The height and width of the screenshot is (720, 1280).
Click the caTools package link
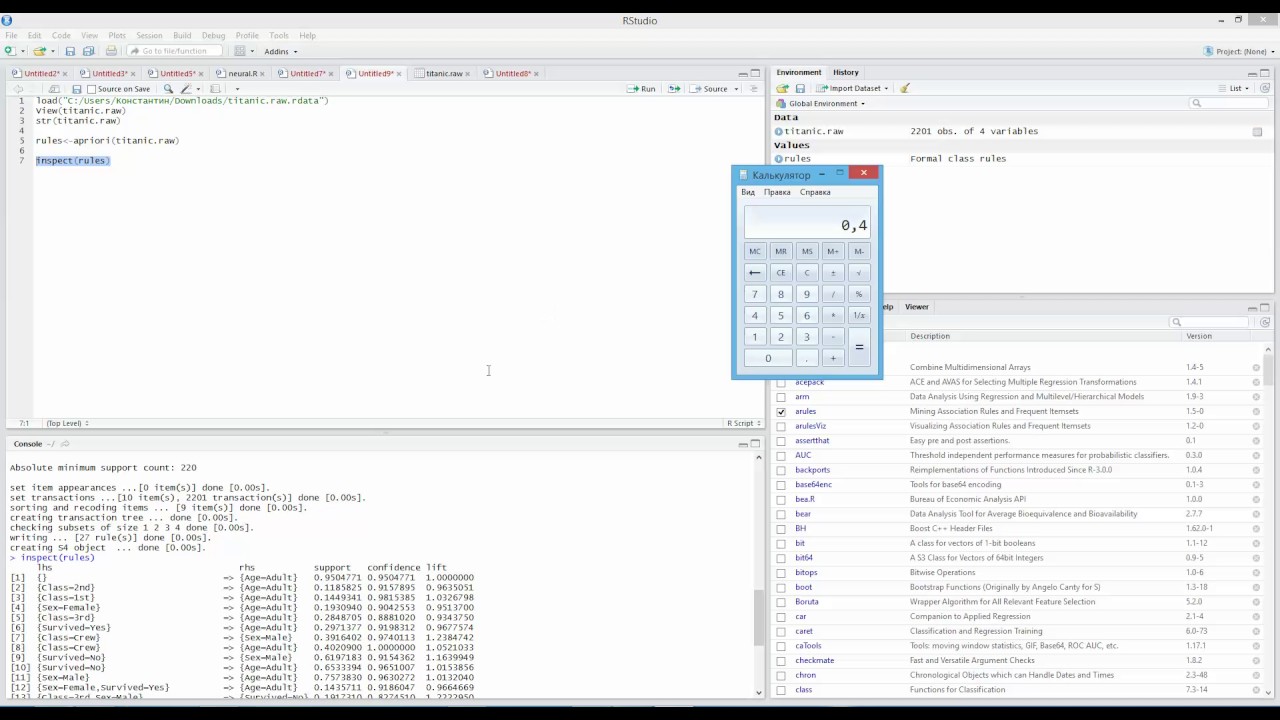[808, 646]
